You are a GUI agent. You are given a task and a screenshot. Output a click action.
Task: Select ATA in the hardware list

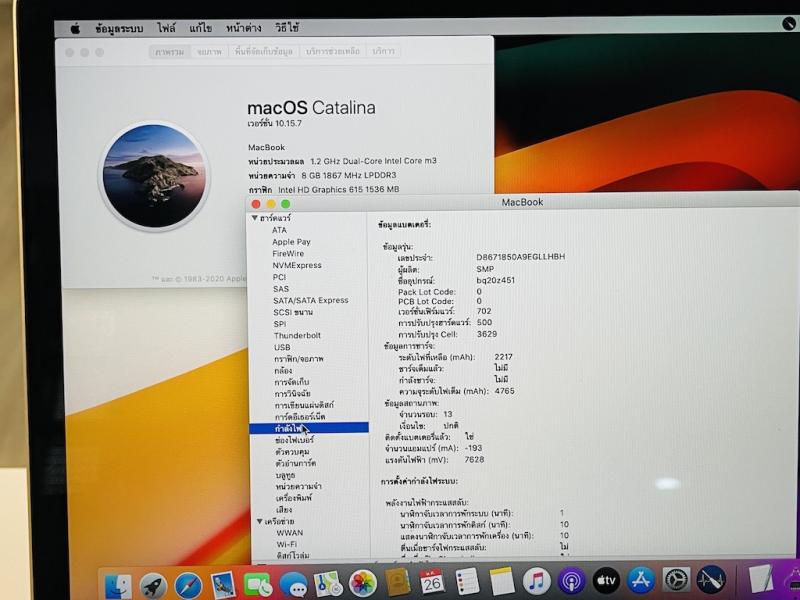click(x=279, y=230)
